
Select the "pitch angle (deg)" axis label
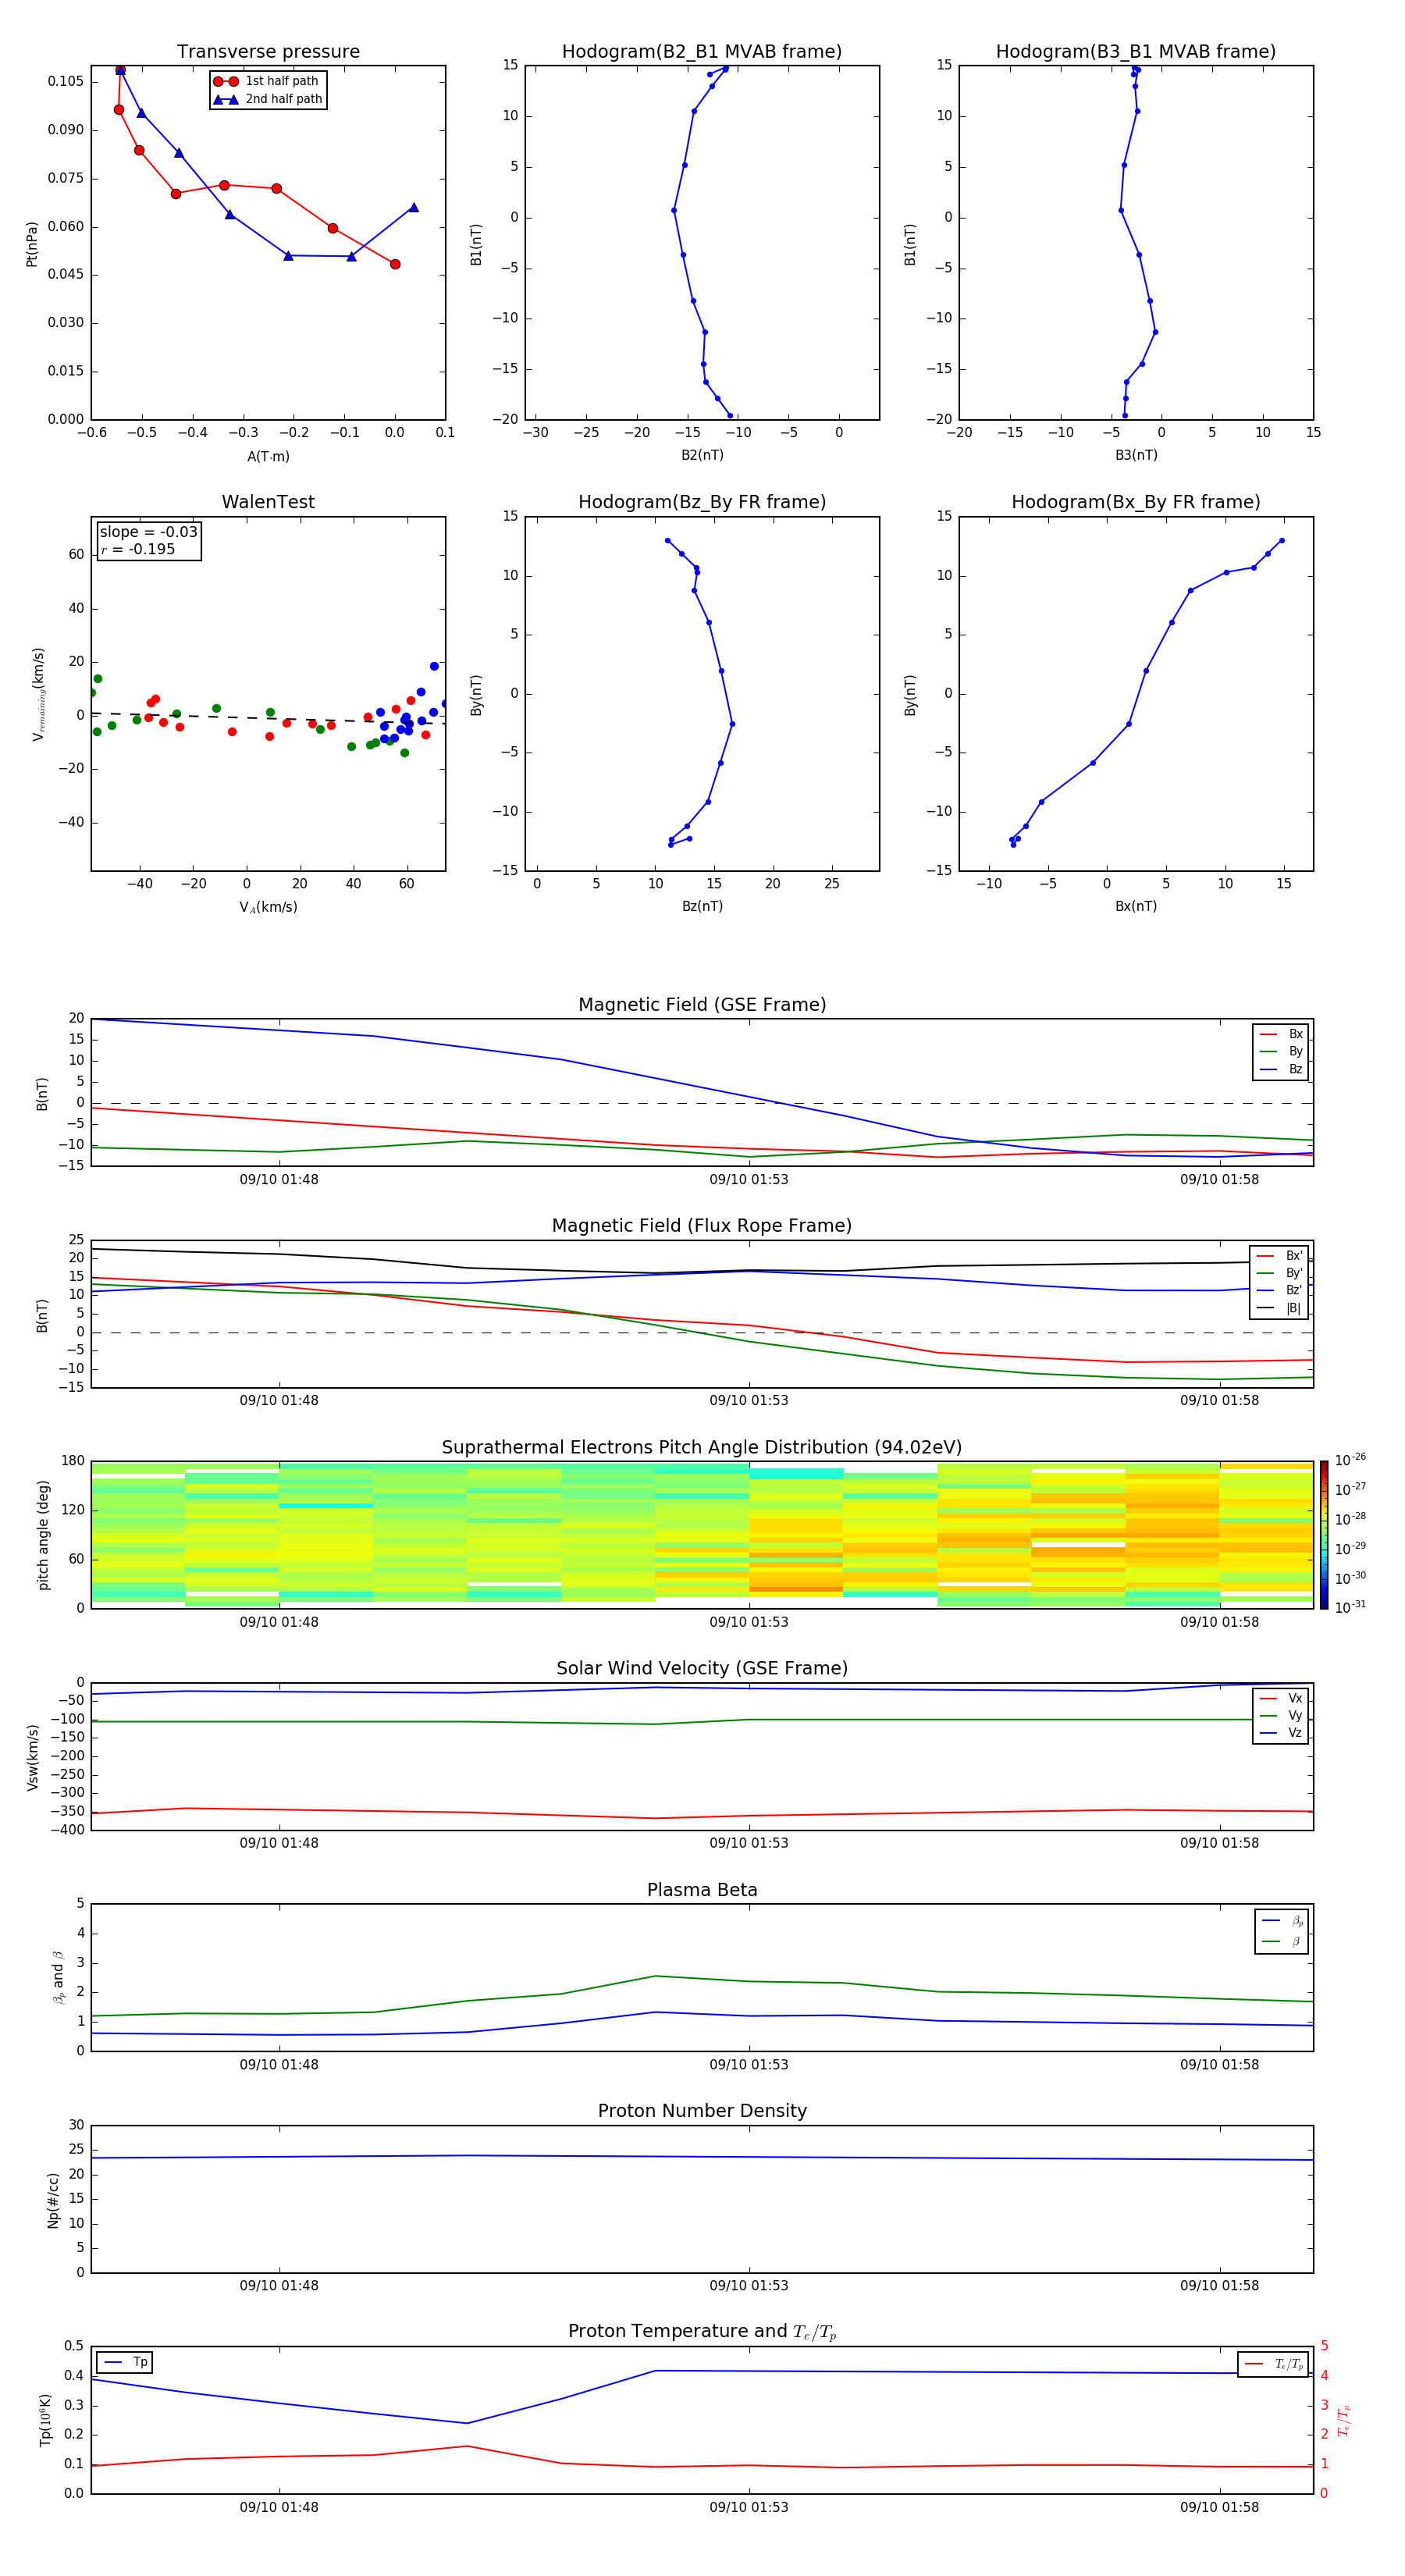pos(43,1535)
